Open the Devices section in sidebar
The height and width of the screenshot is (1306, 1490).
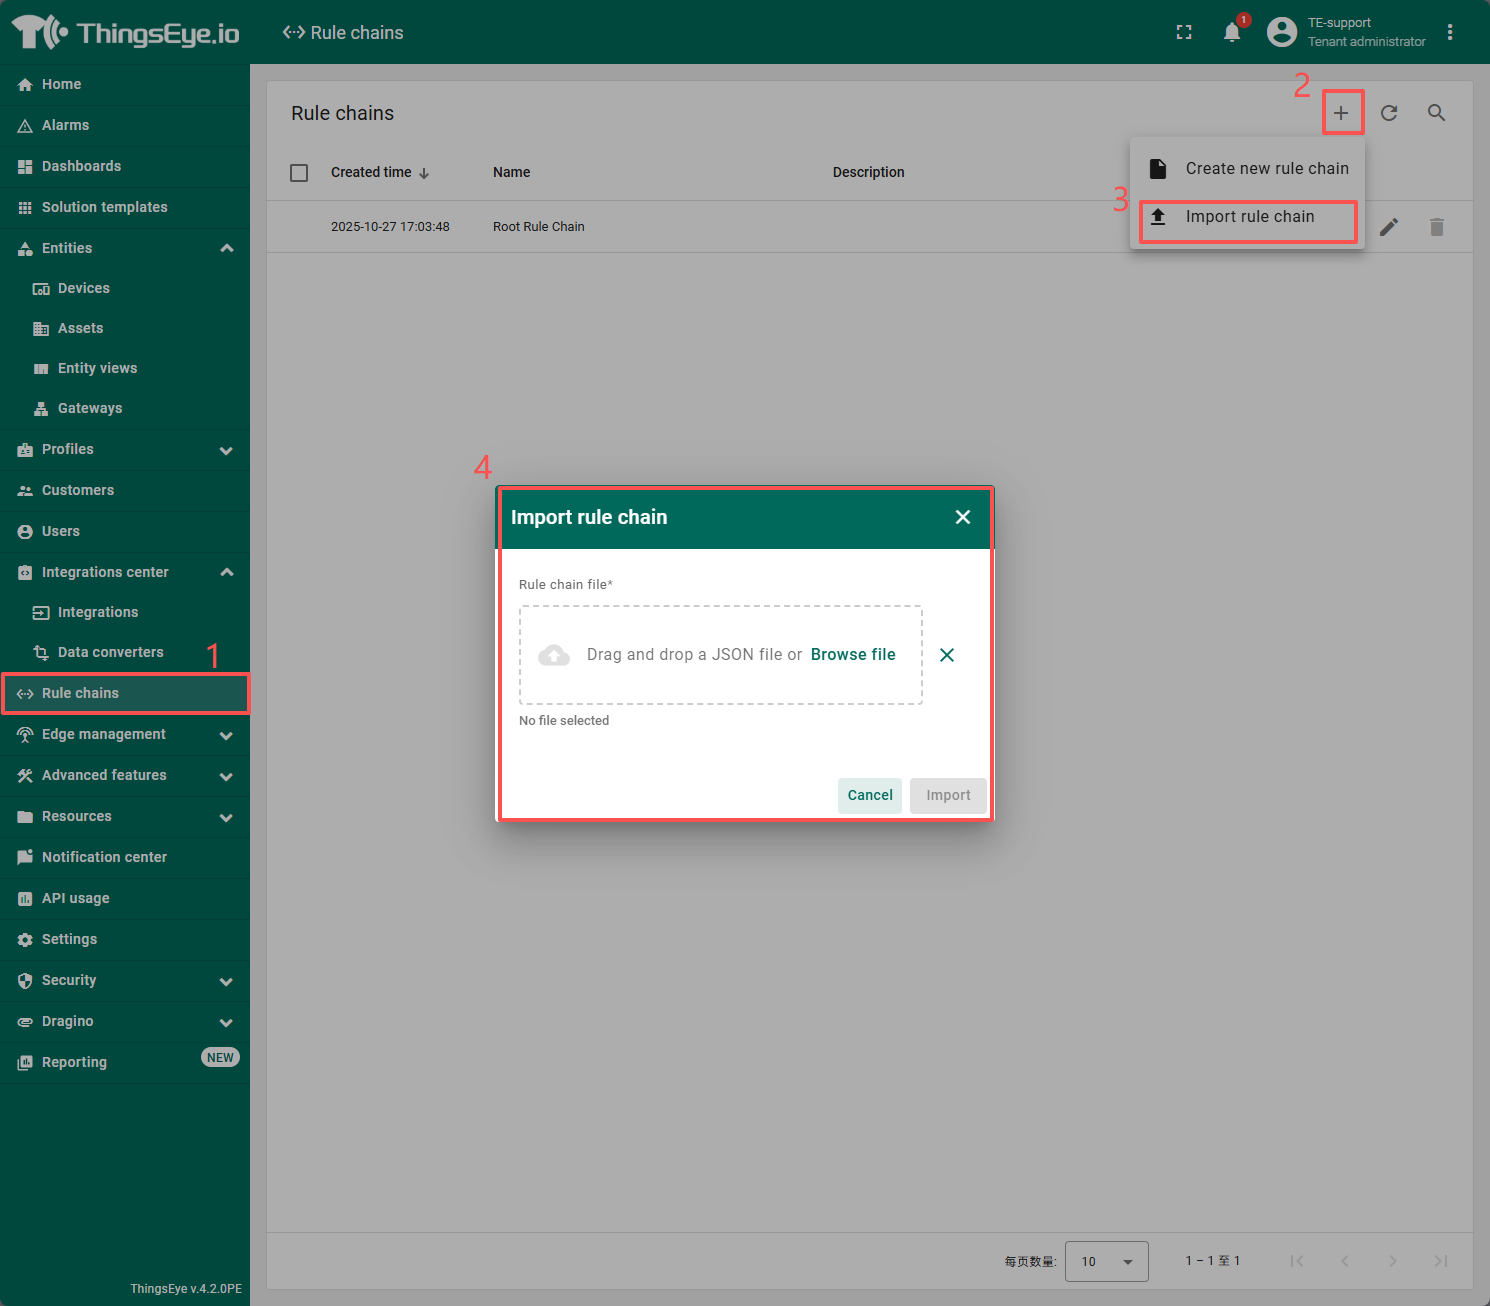coord(83,288)
